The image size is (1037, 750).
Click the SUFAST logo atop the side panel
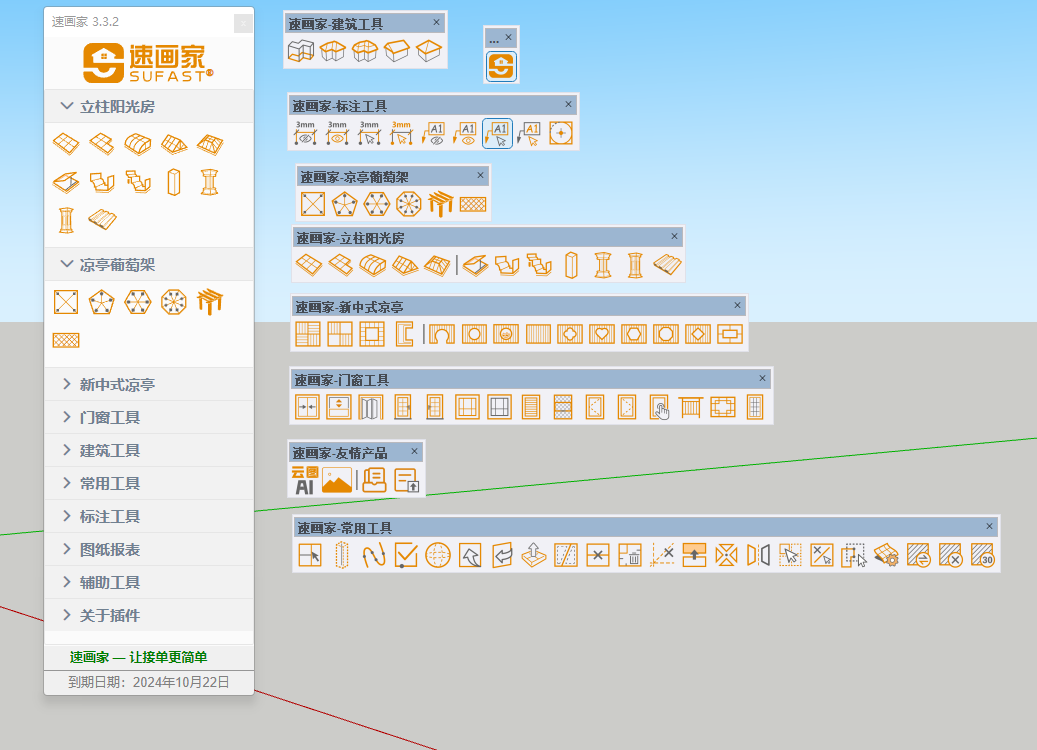pos(148,63)
